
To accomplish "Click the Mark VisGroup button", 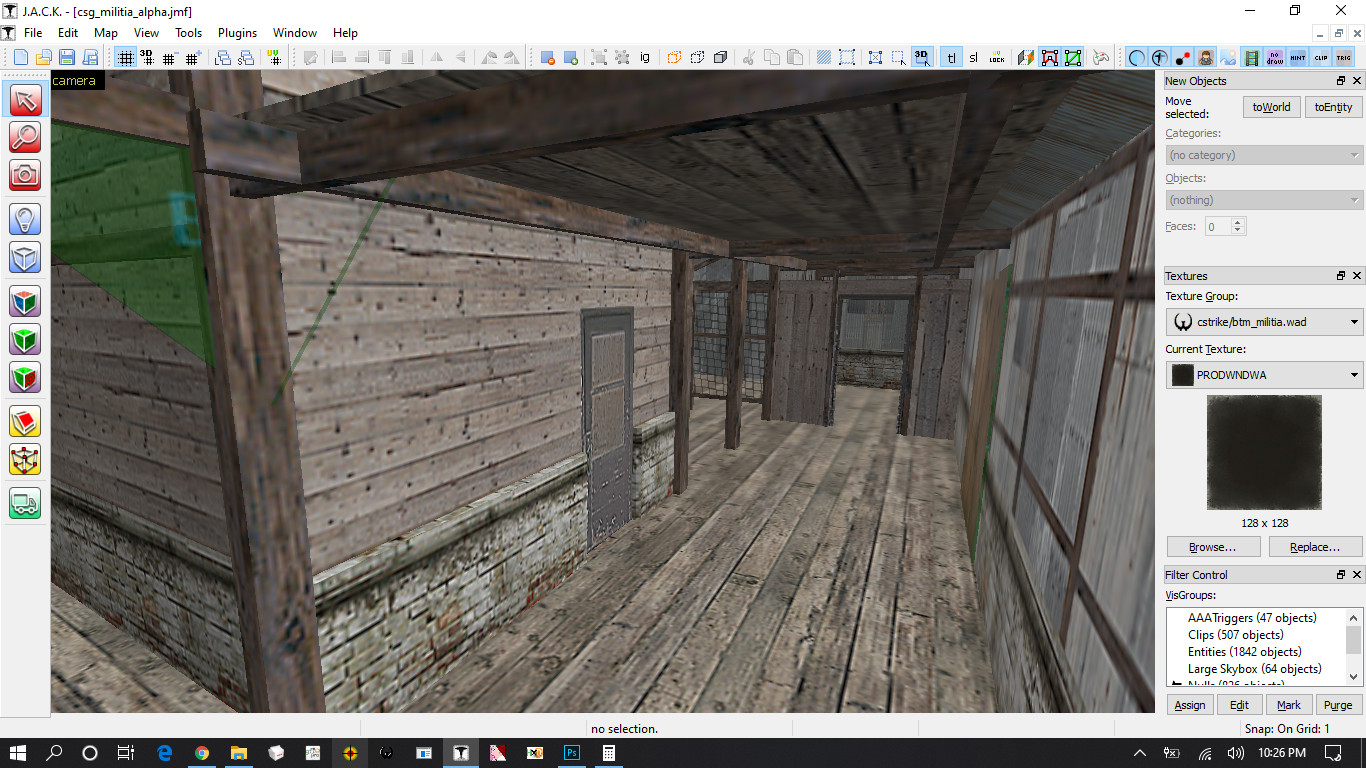I will click(x=1289, y=705).
